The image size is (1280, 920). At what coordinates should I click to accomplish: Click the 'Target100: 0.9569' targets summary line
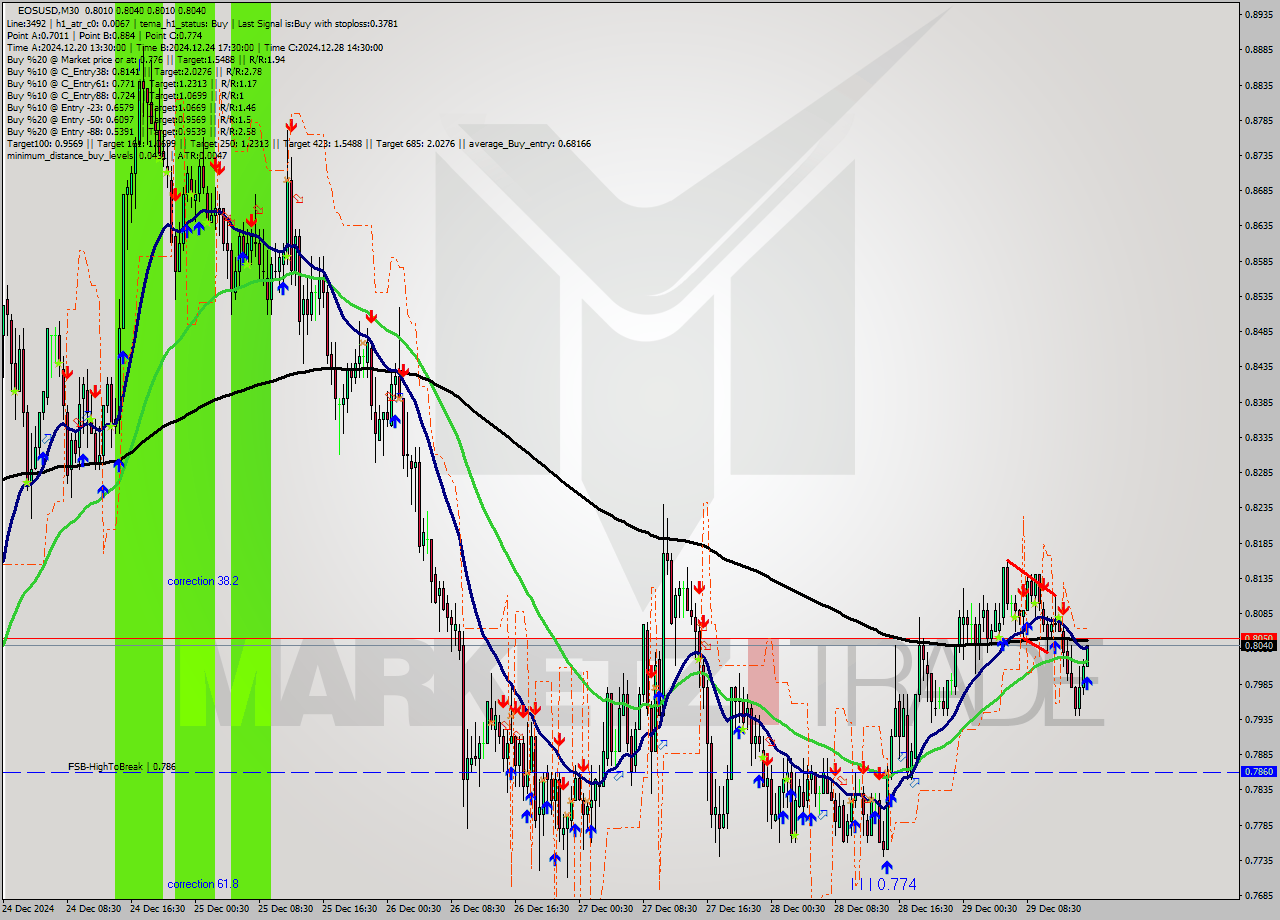coord(298,143)
